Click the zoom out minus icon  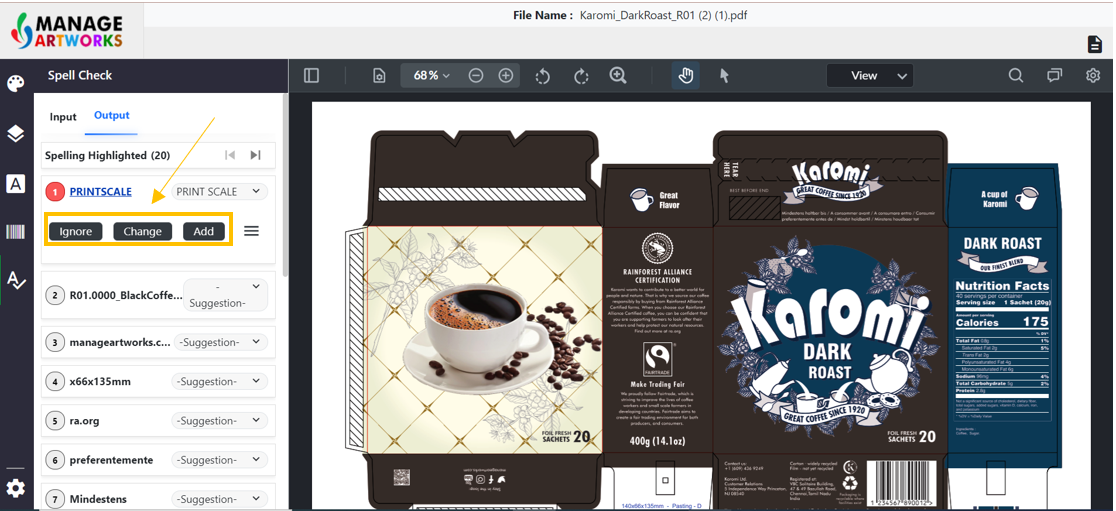click(476, 75)
